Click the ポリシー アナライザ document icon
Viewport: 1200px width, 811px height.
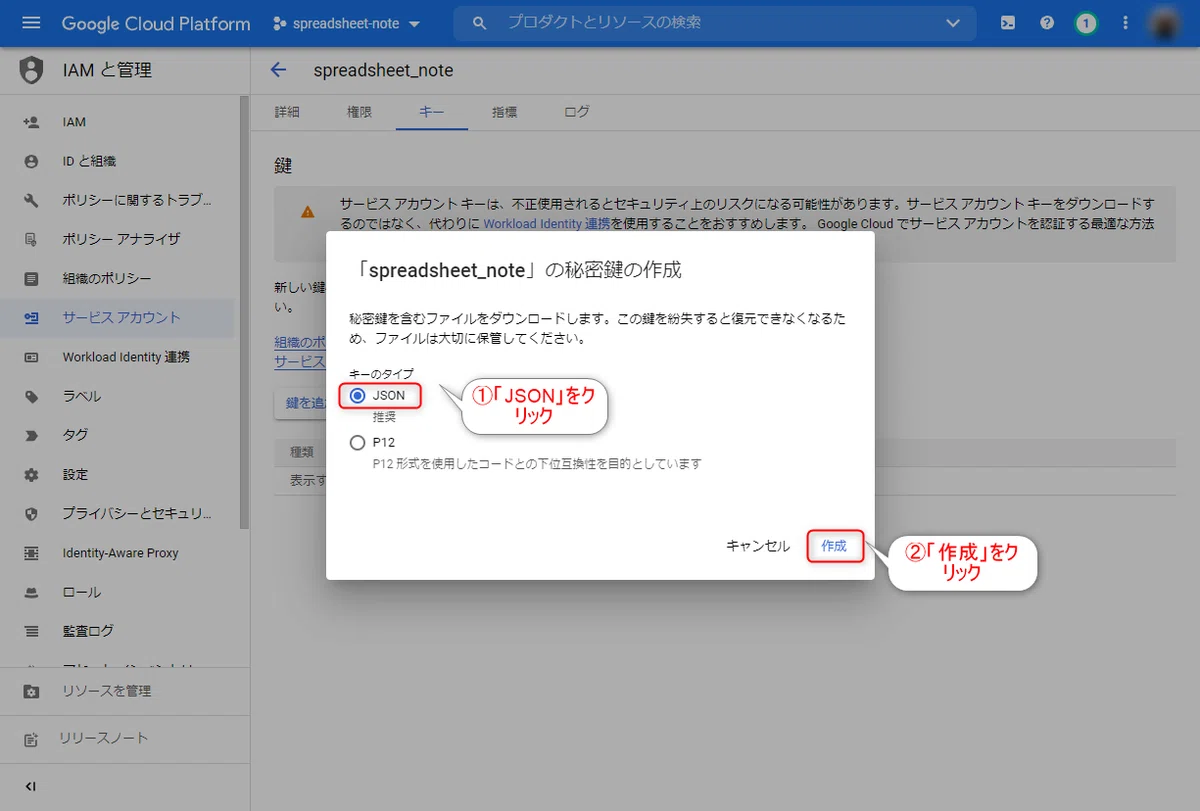(x=31, y=239)
